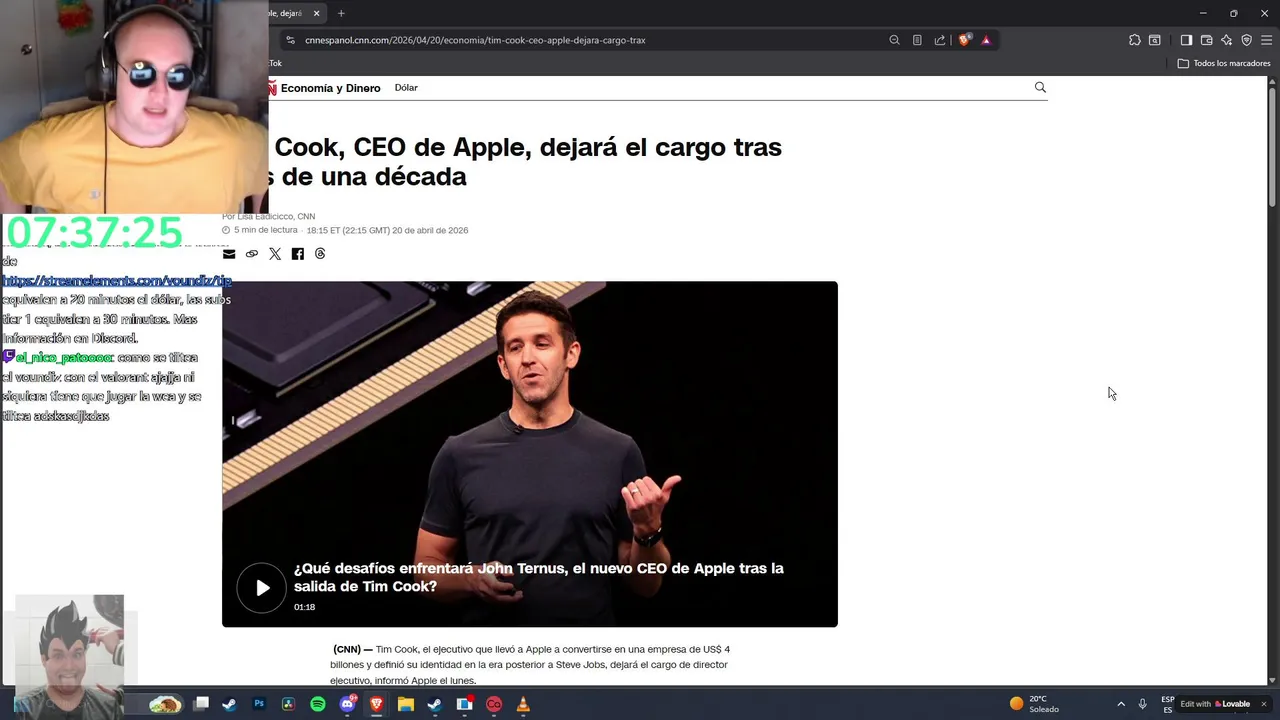This screenshot has height=720, width=1280.
Task: Click the zoom magnifier icon in address bar
Action: (x=894, y=40)
